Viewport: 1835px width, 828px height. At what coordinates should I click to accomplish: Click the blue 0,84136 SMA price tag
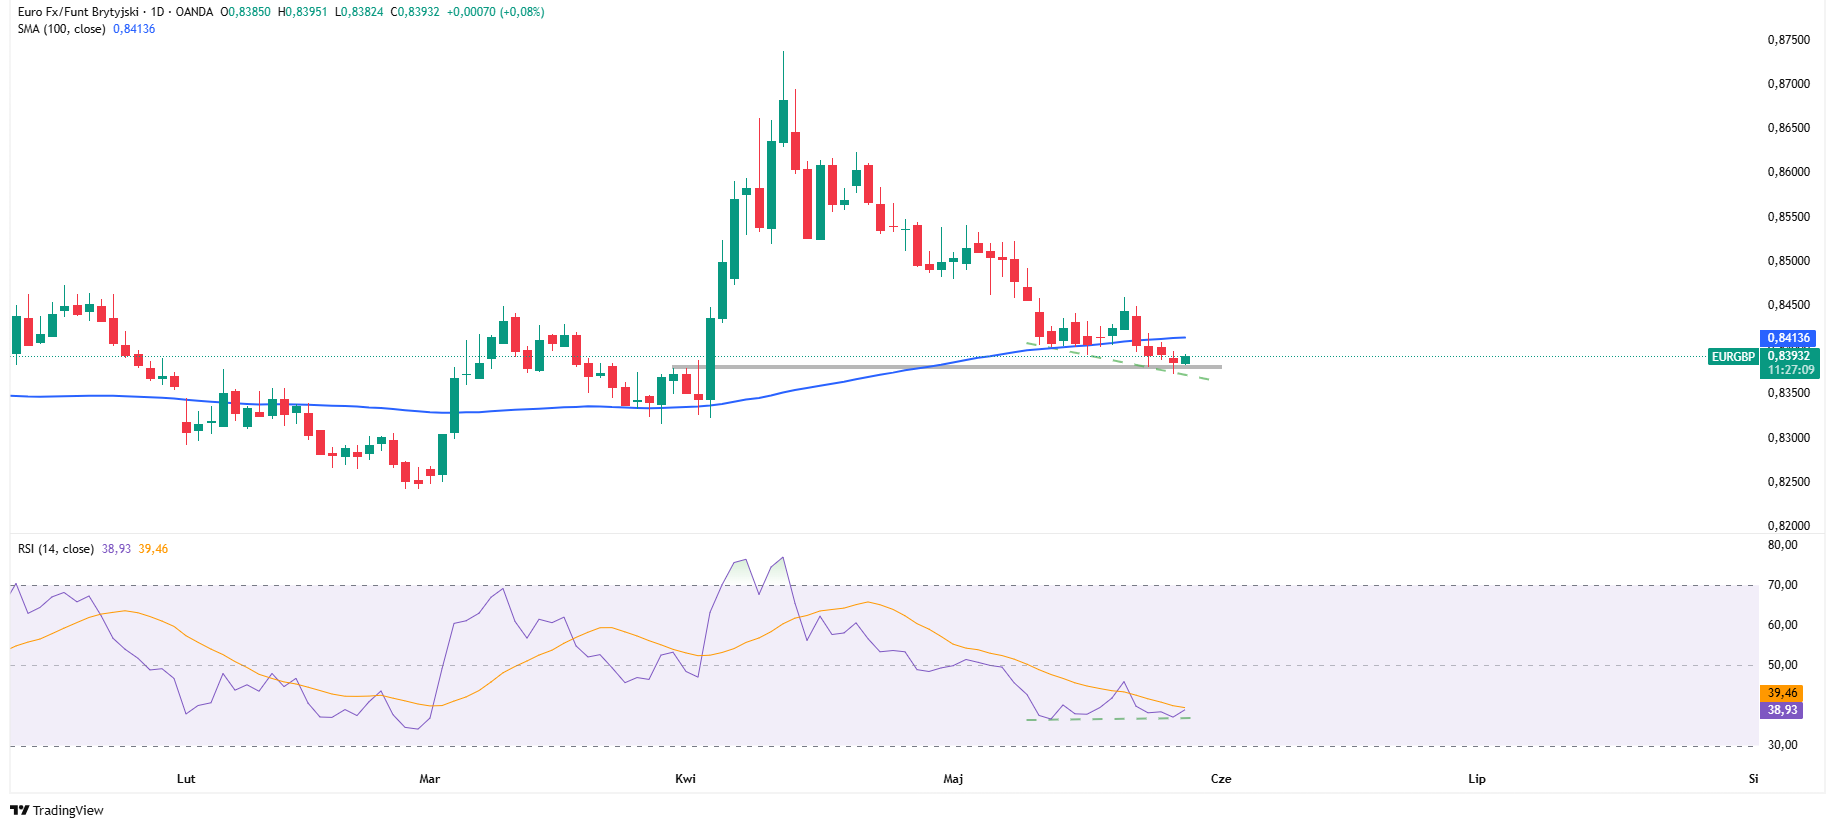pos(1788,338)
